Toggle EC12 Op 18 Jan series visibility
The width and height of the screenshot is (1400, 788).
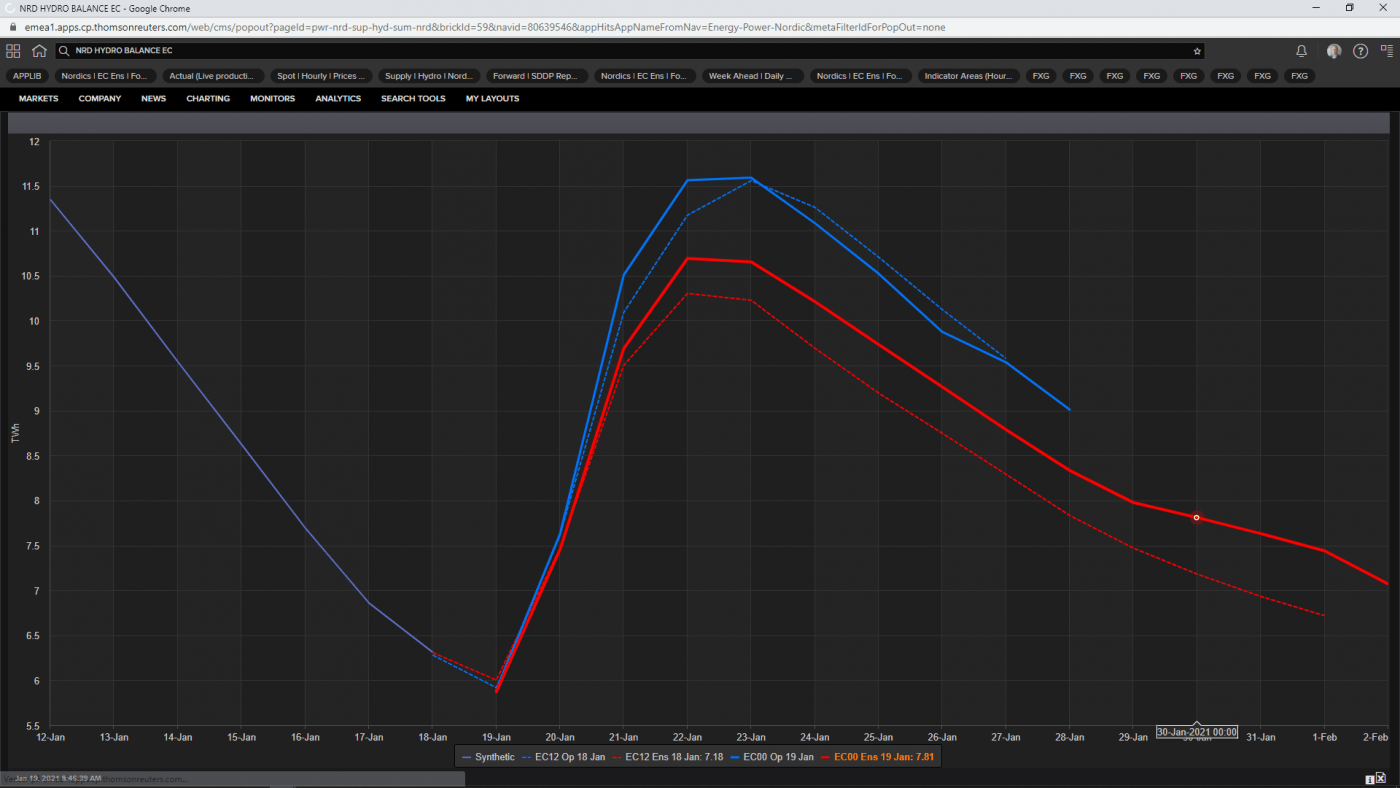(x=563, y=757)
